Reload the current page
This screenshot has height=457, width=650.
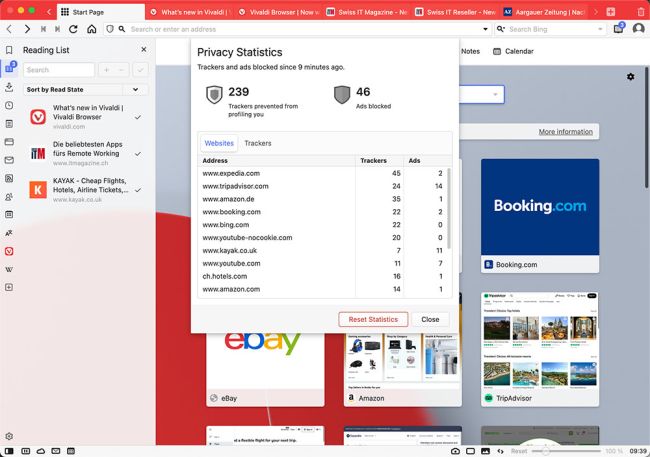73,29
